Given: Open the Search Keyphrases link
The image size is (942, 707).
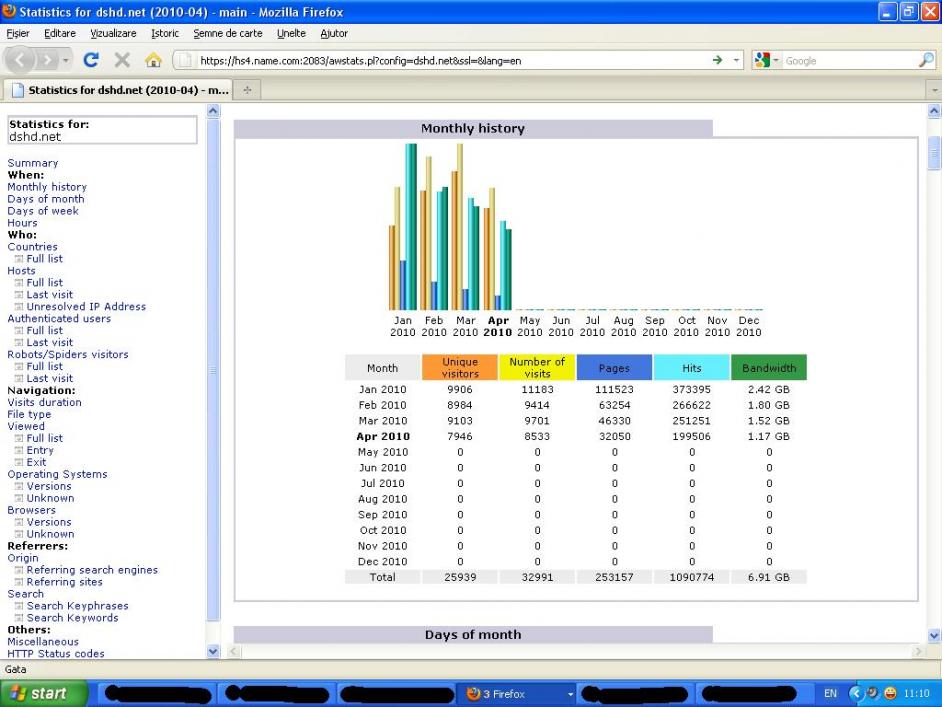Looking at the screenshot, I should point(77,606).
